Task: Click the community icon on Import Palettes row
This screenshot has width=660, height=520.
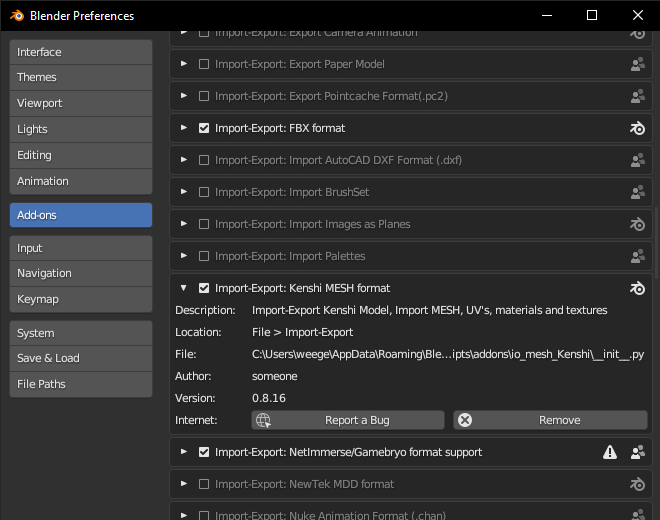Action: click(637, 256)
